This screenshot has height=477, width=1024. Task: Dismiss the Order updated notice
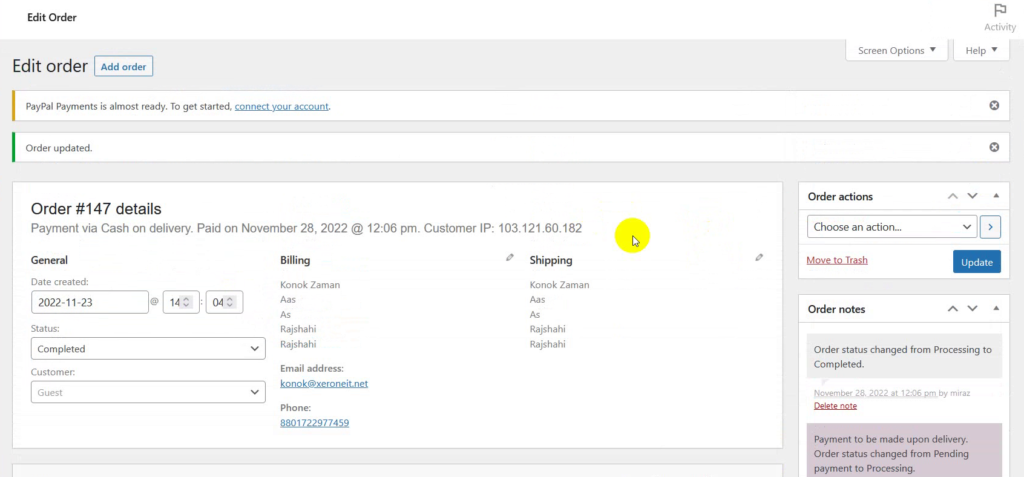[994, 148]
